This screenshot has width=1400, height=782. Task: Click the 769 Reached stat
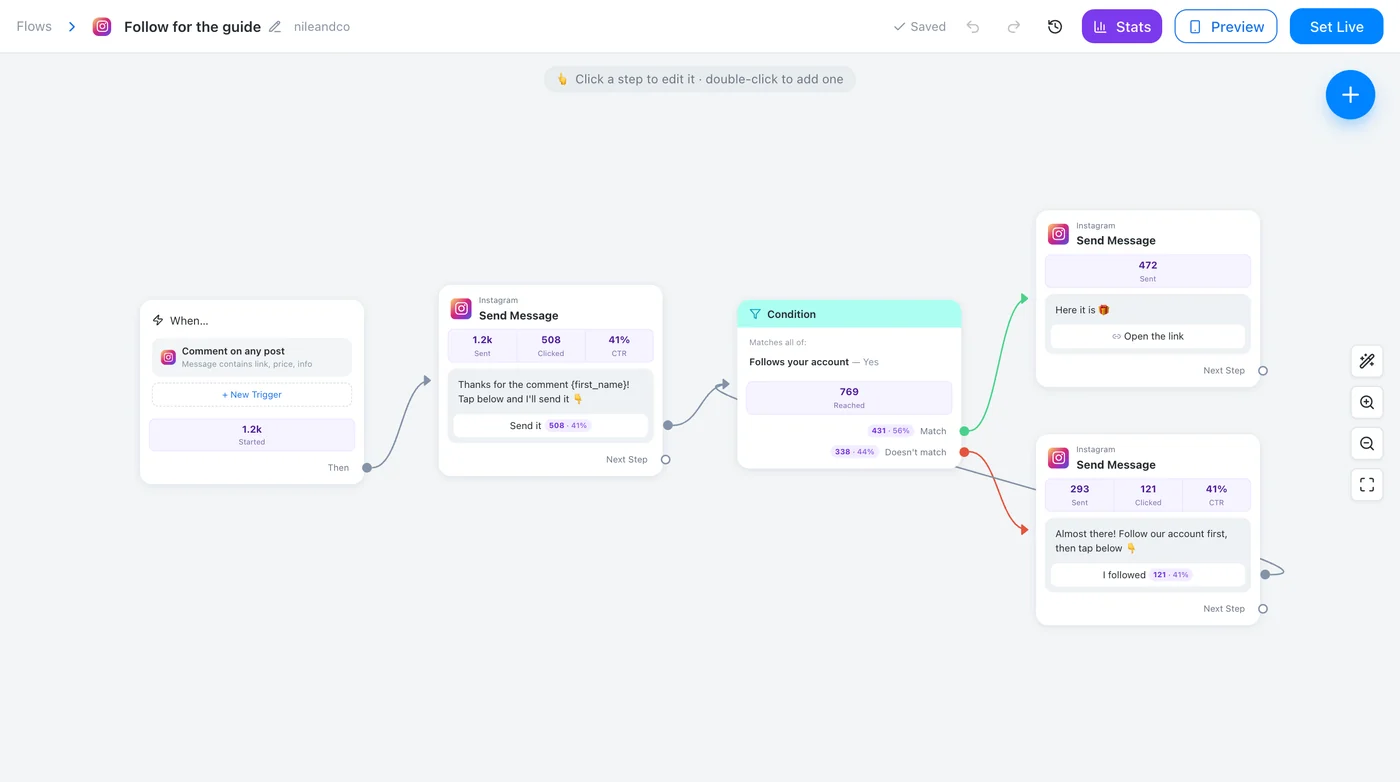[x=849, y=398]
